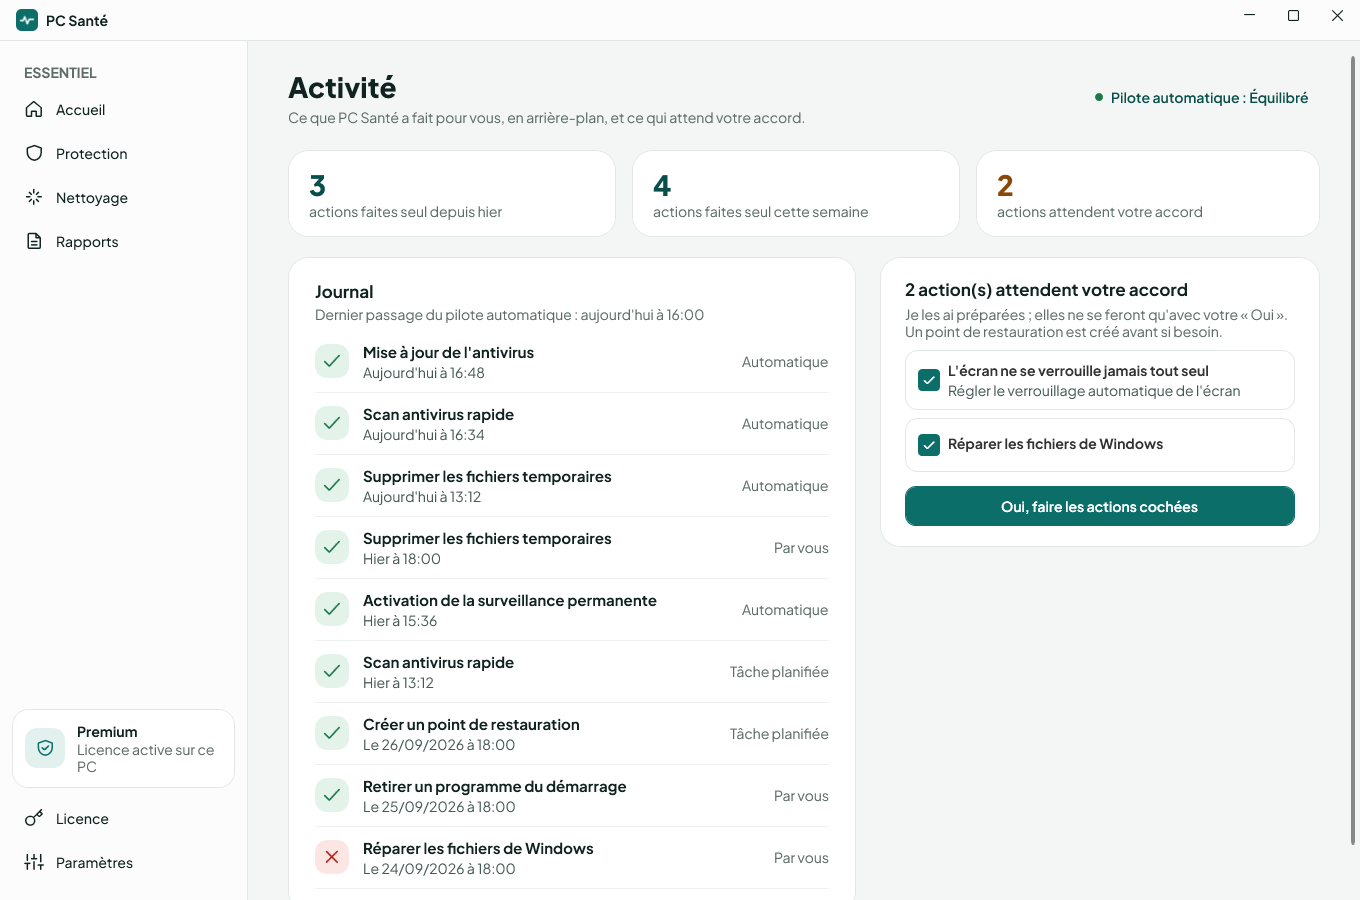Viewport: 1360px width, 900px height.
Task: Click the Accueil home icon
Action: (x=34, y=110)
